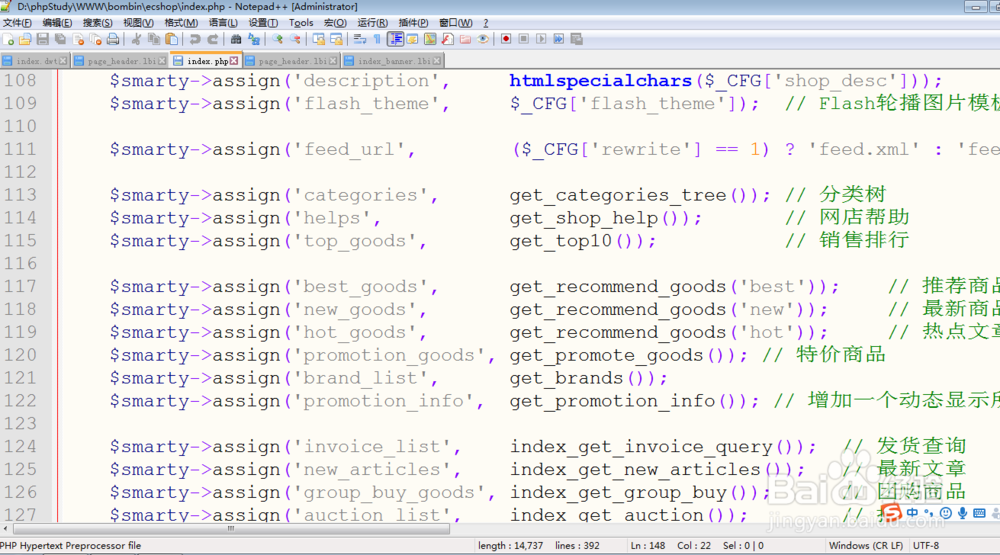Open the 编辑(E) menu
1000x555 pixels.
[x=57, y=23]
